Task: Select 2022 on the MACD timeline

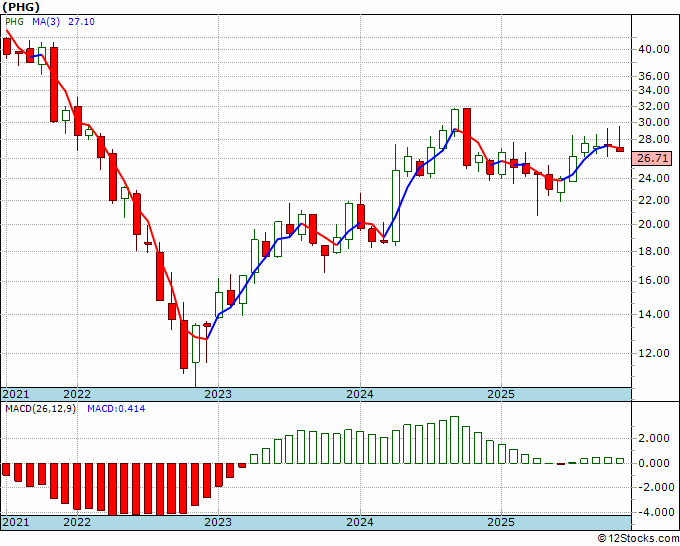Action: tap(77, 522)
